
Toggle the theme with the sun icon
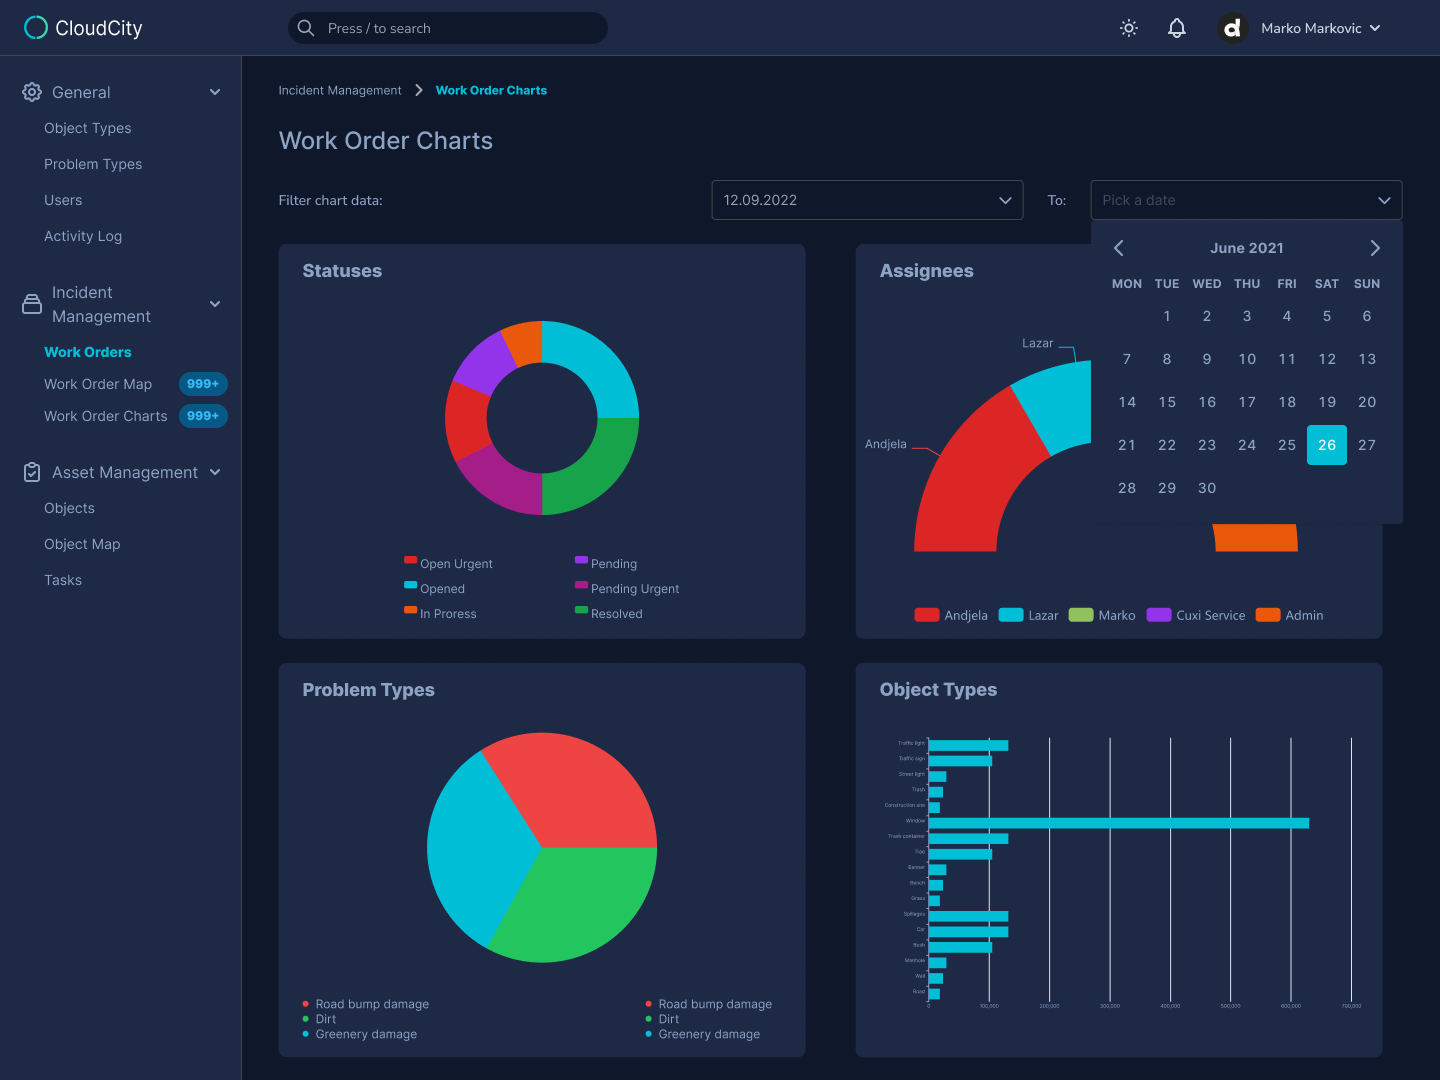(1128, 27)
